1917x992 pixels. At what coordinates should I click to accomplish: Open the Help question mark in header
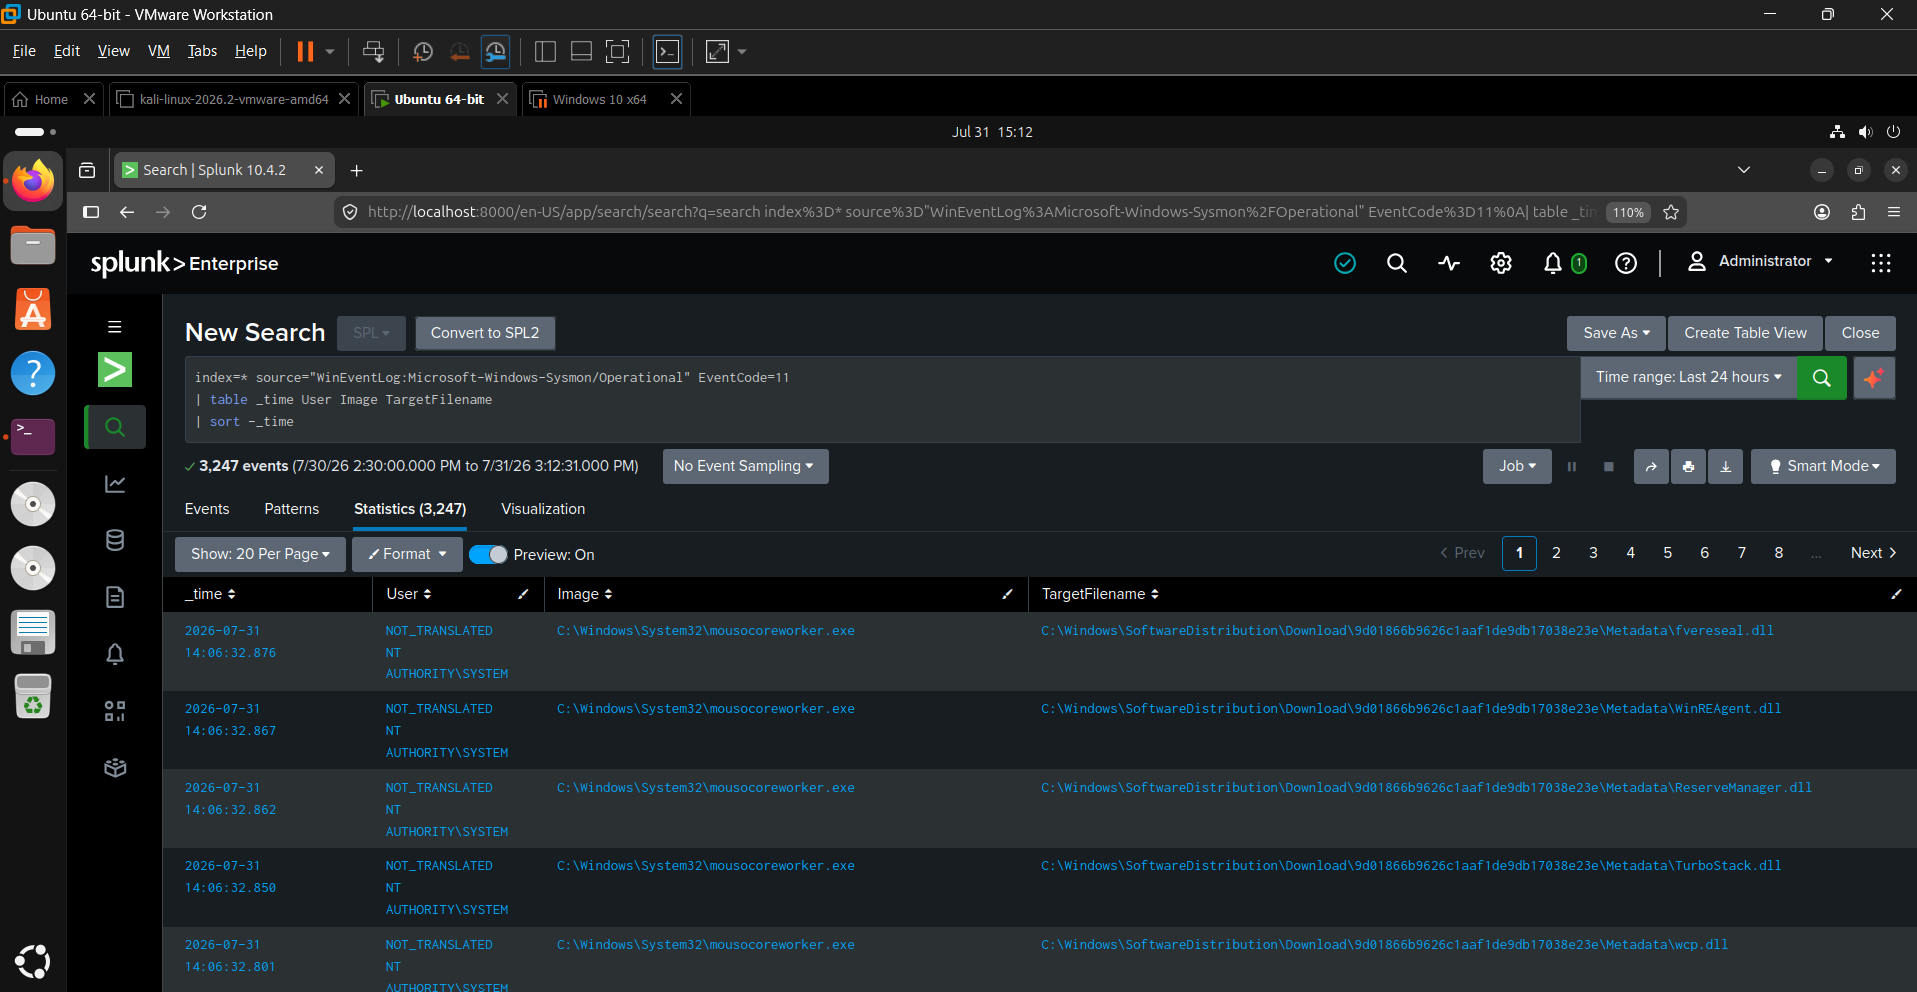[1626, 263]
